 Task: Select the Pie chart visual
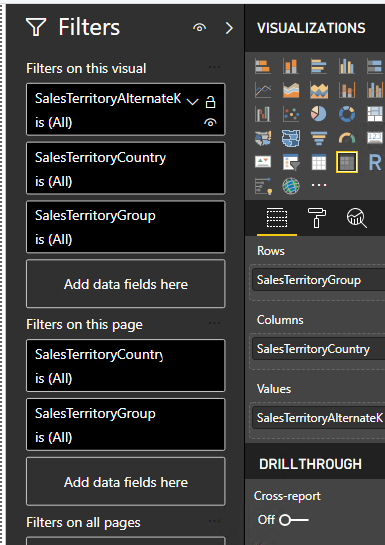click(x=319, y=114)
